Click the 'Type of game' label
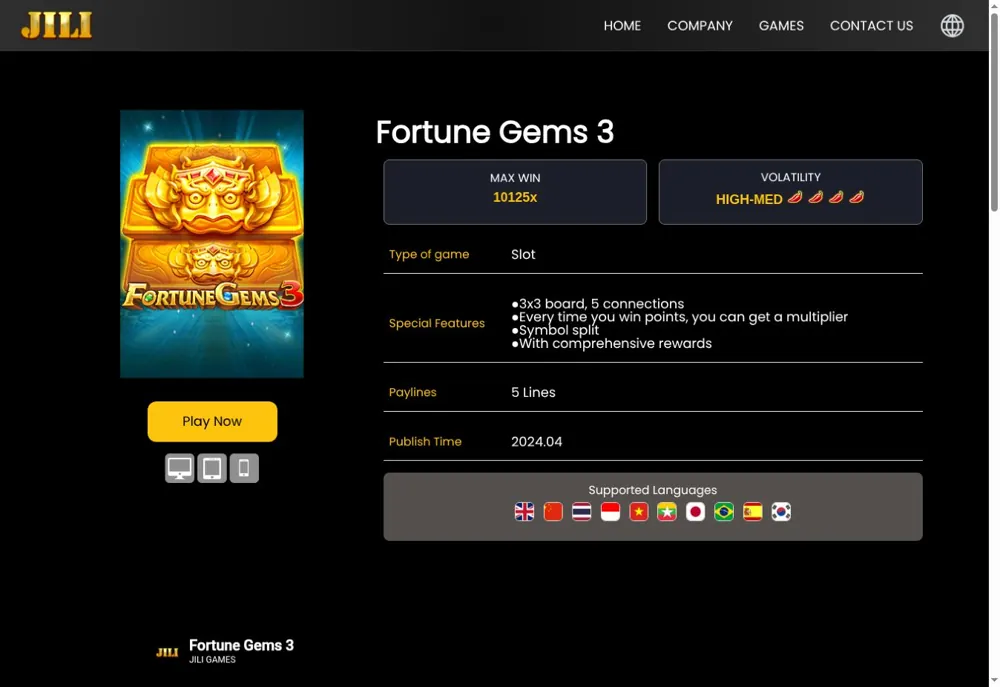Screen dimensions: 1000x687 [x=429, y=255]
